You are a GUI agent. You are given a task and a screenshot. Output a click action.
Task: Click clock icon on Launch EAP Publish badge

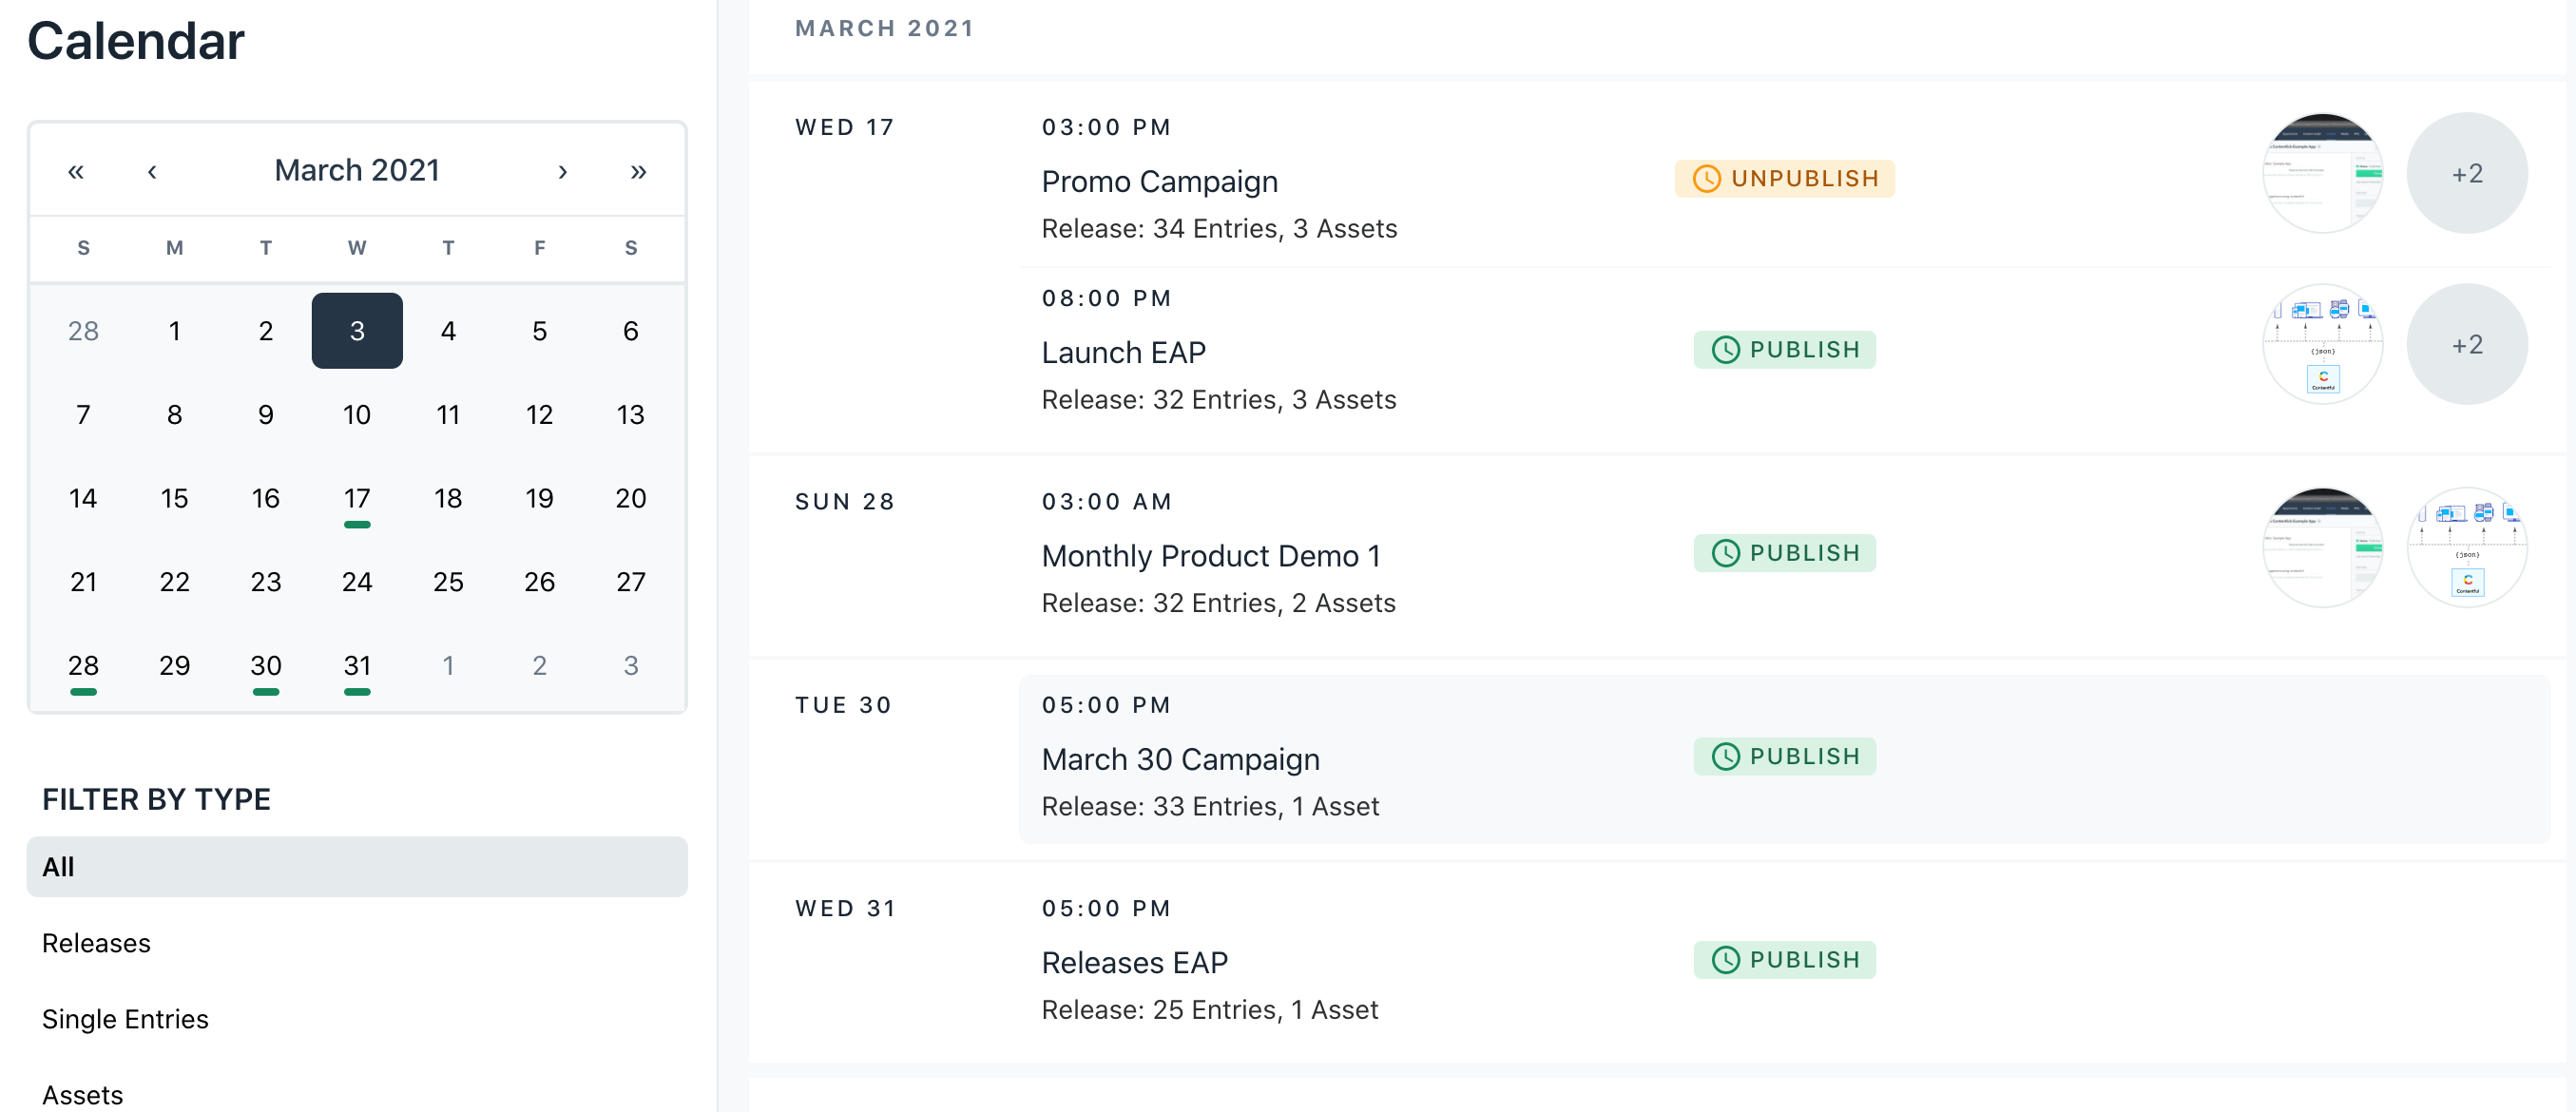click(x=1725, y=350)
